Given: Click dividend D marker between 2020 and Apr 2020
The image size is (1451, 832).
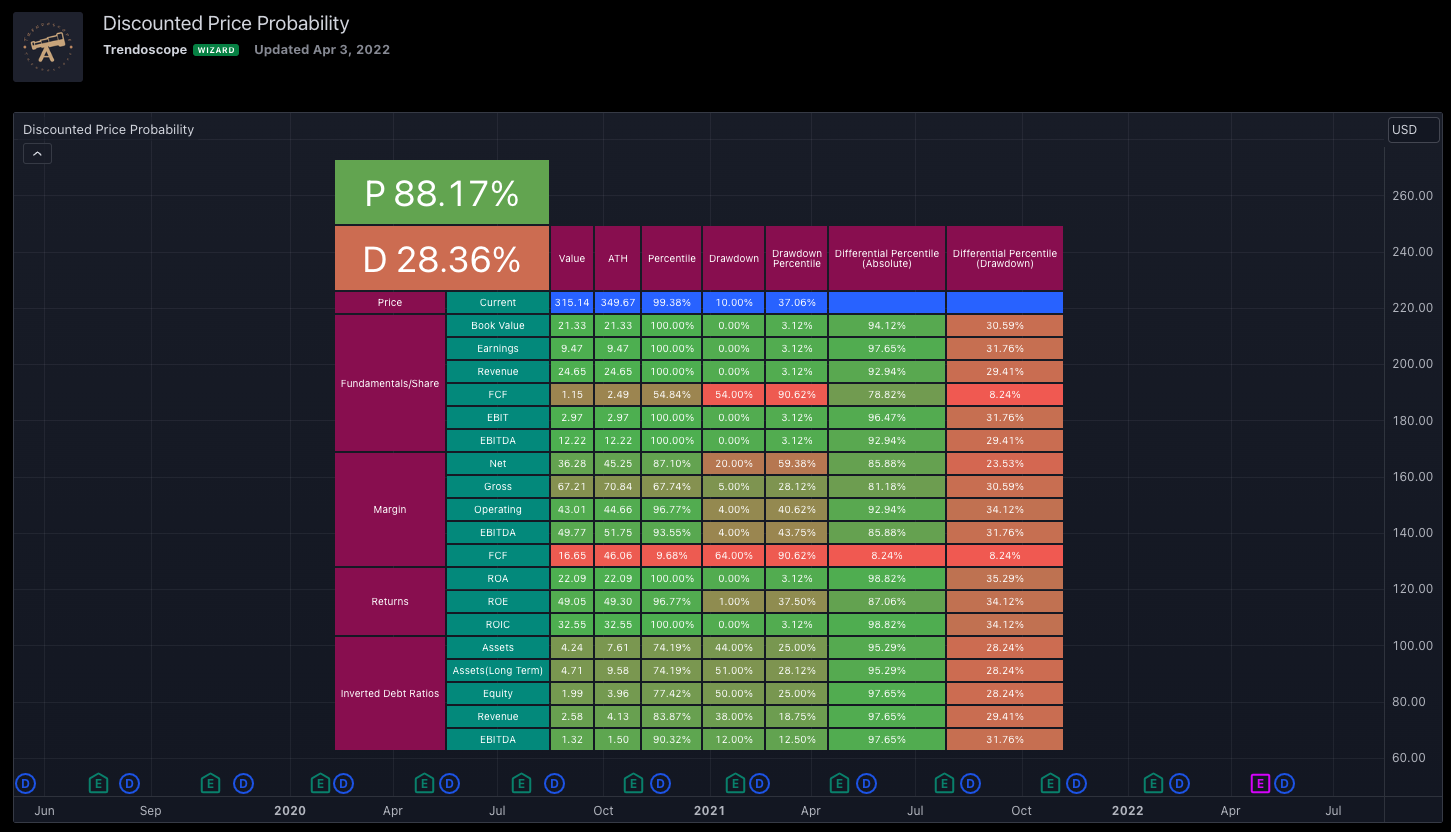Looking at the screenshot, I should coord(344,783).
